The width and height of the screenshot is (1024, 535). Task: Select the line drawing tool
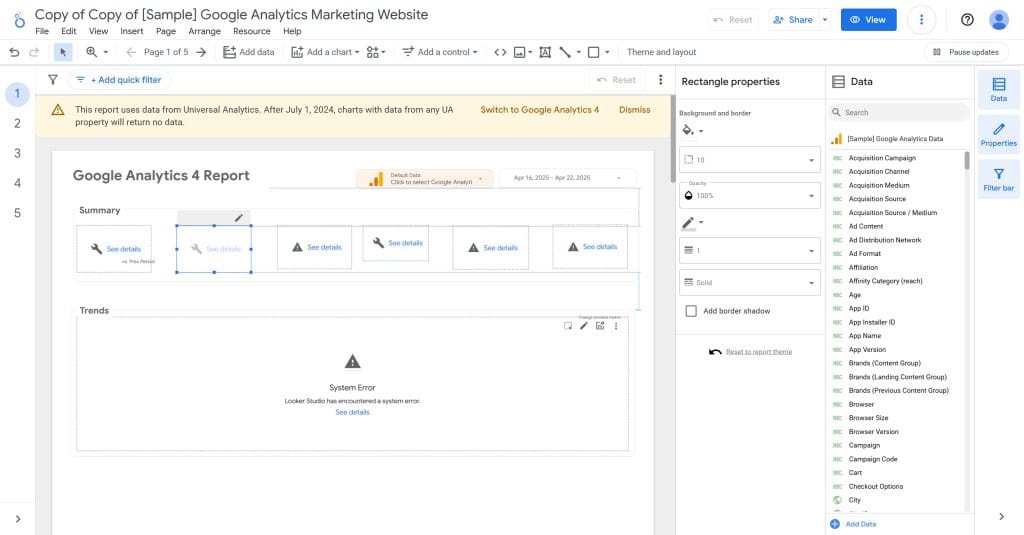coord(566,52)
